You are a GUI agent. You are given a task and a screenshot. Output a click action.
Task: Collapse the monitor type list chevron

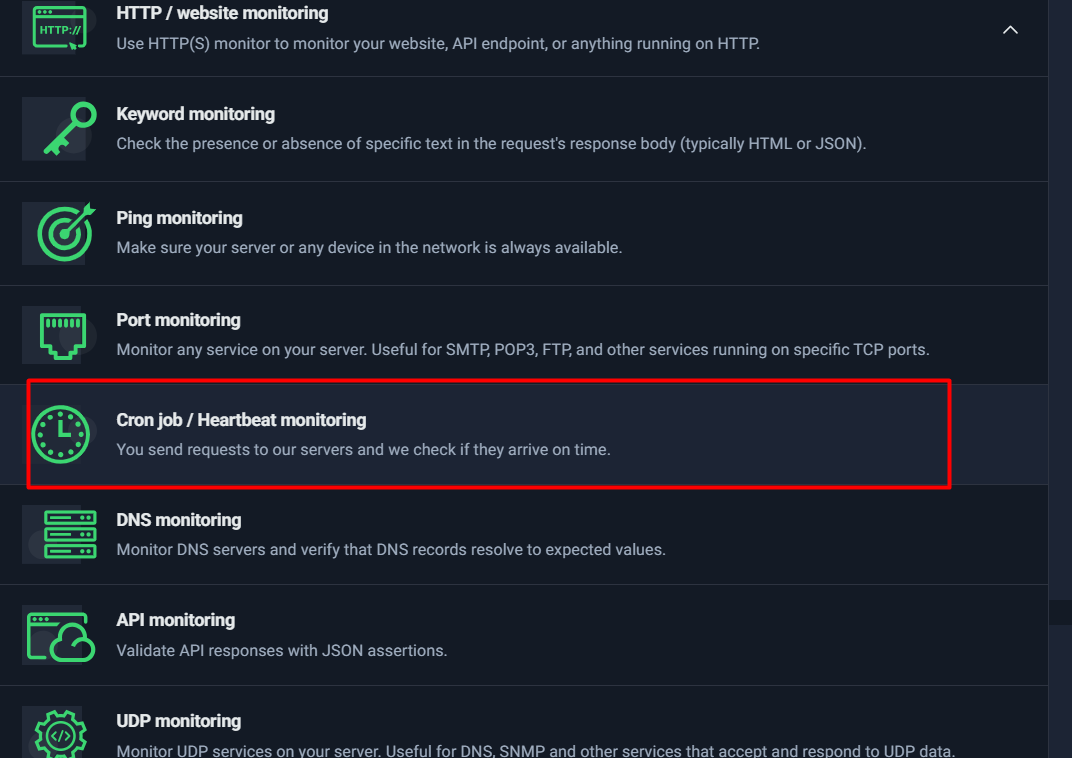[x=1010, y=30]
